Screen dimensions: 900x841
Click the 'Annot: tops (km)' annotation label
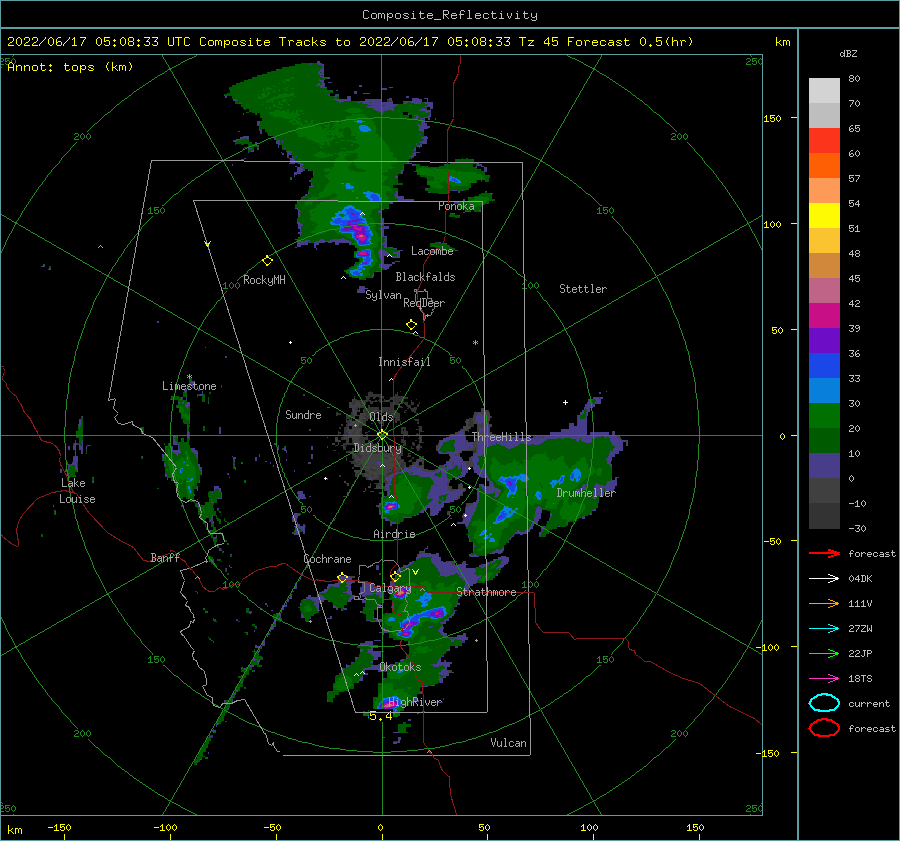(x=70, y=67)
